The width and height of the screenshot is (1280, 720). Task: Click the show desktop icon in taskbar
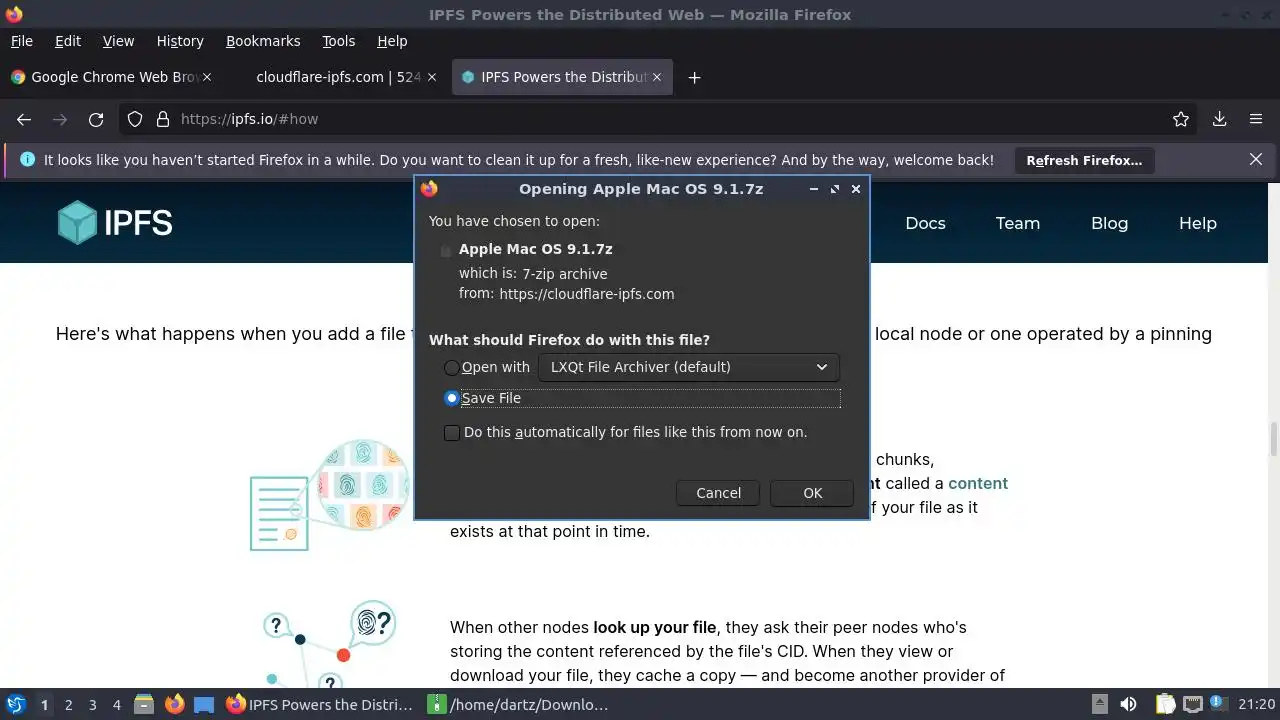tap(204, 704)
